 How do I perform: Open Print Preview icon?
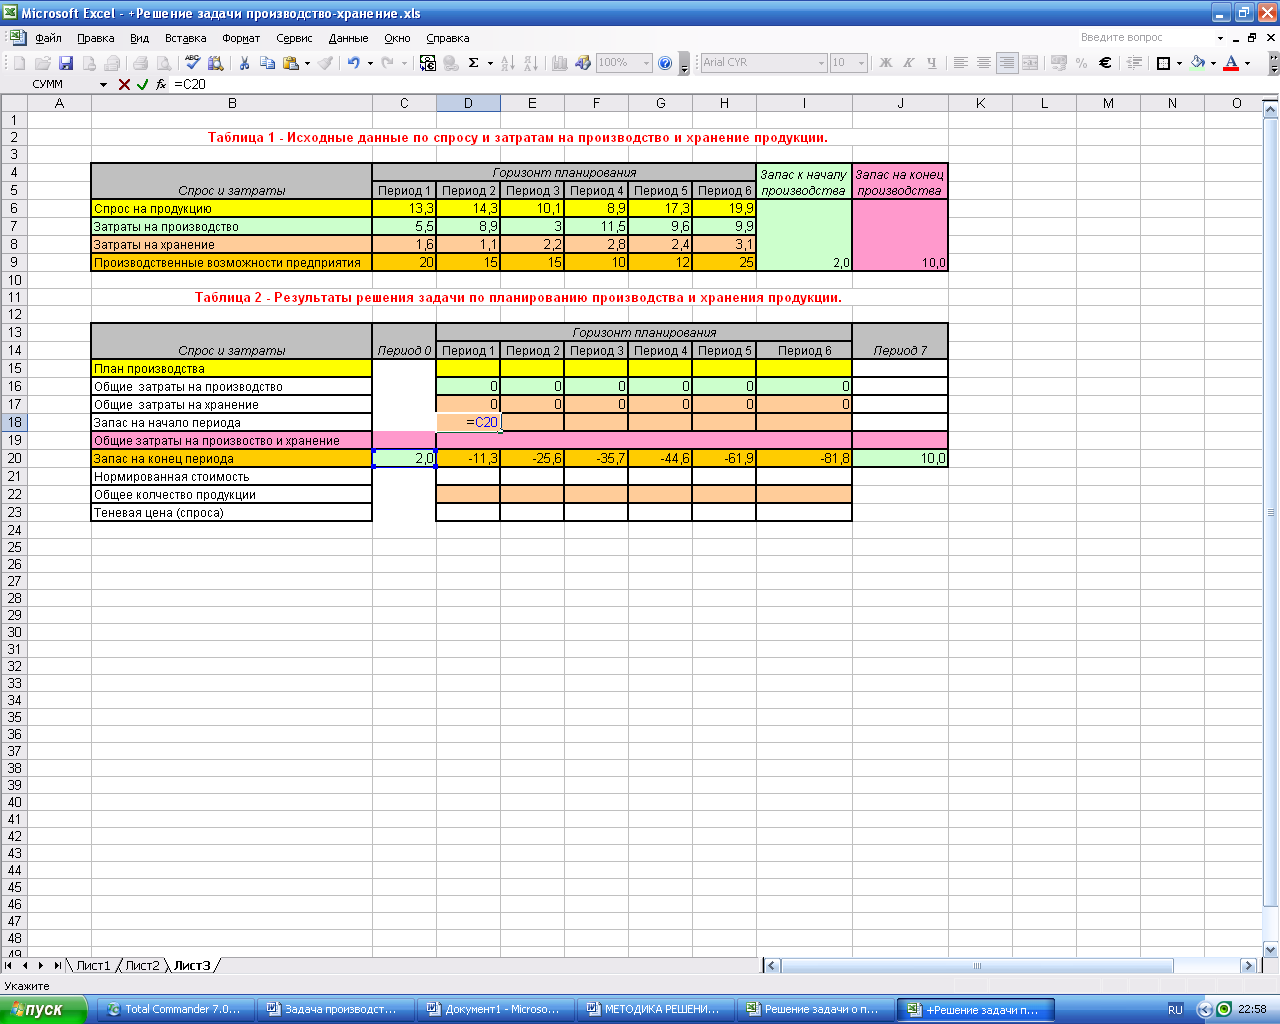pos(164,63)
